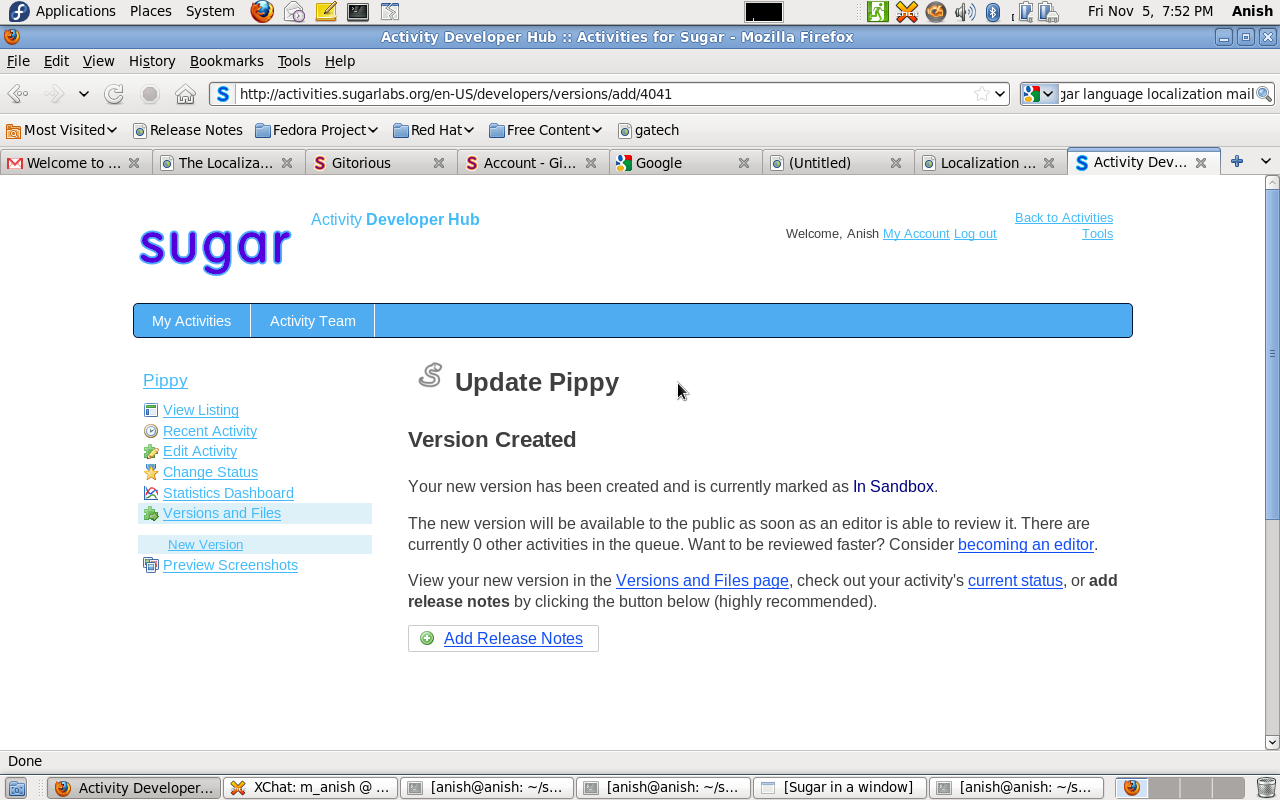Open the becoming an editor link
Viewport: 1280px width, 800px height.
coord(1025,545)
